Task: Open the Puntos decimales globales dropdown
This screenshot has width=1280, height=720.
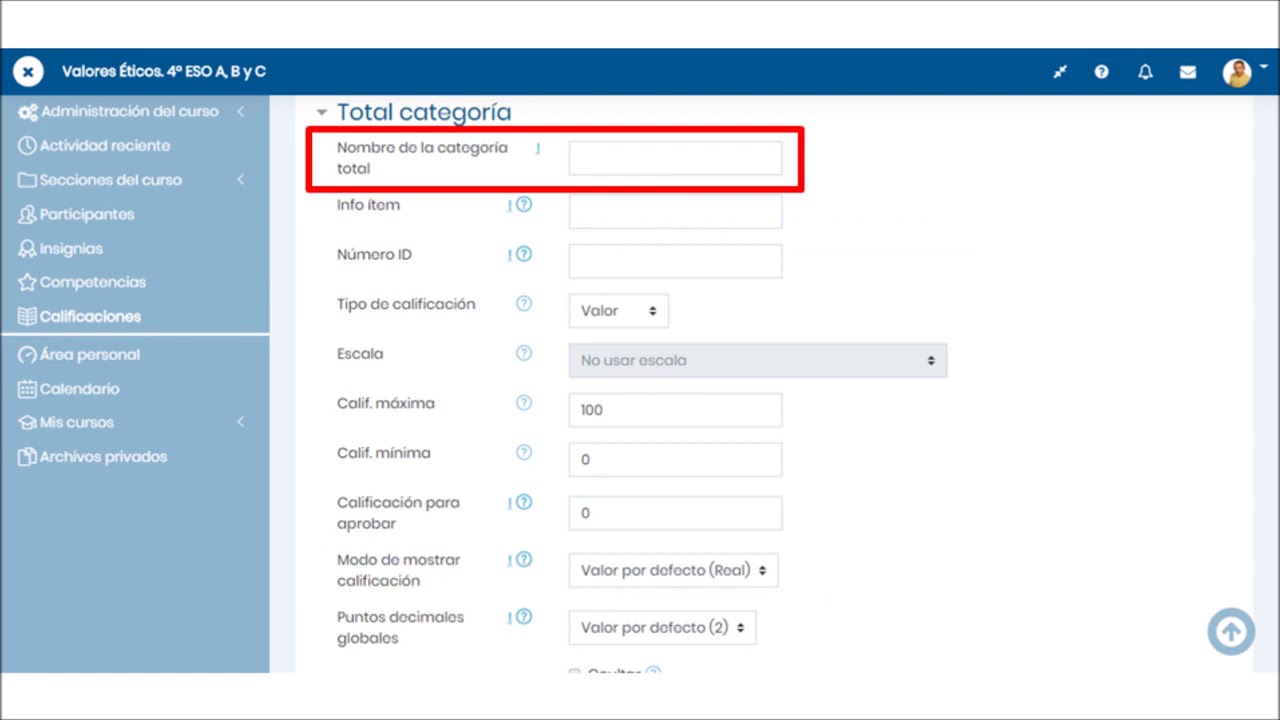Action: click(x=662, y=628)
